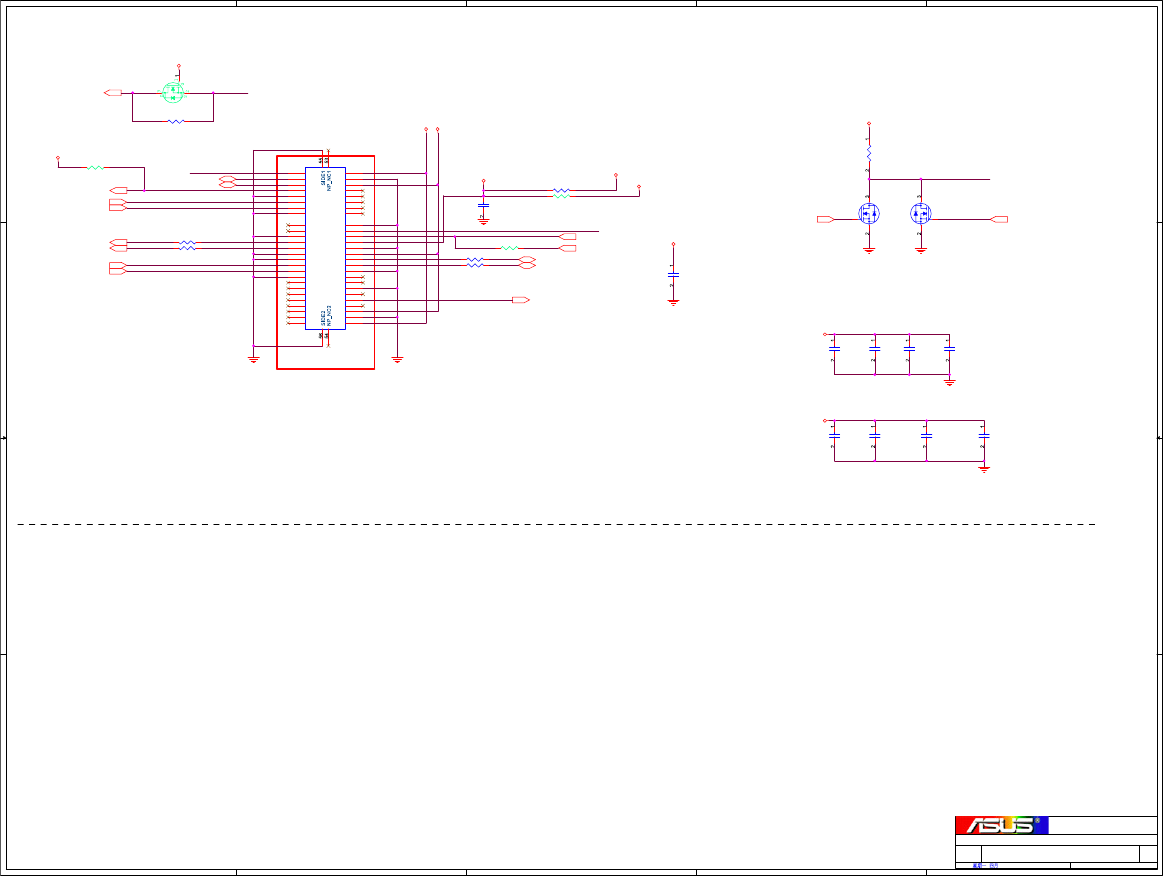
Task: Select the vertical pull-up resistor above the MOSFET pair
Action: tap(869, 154)
